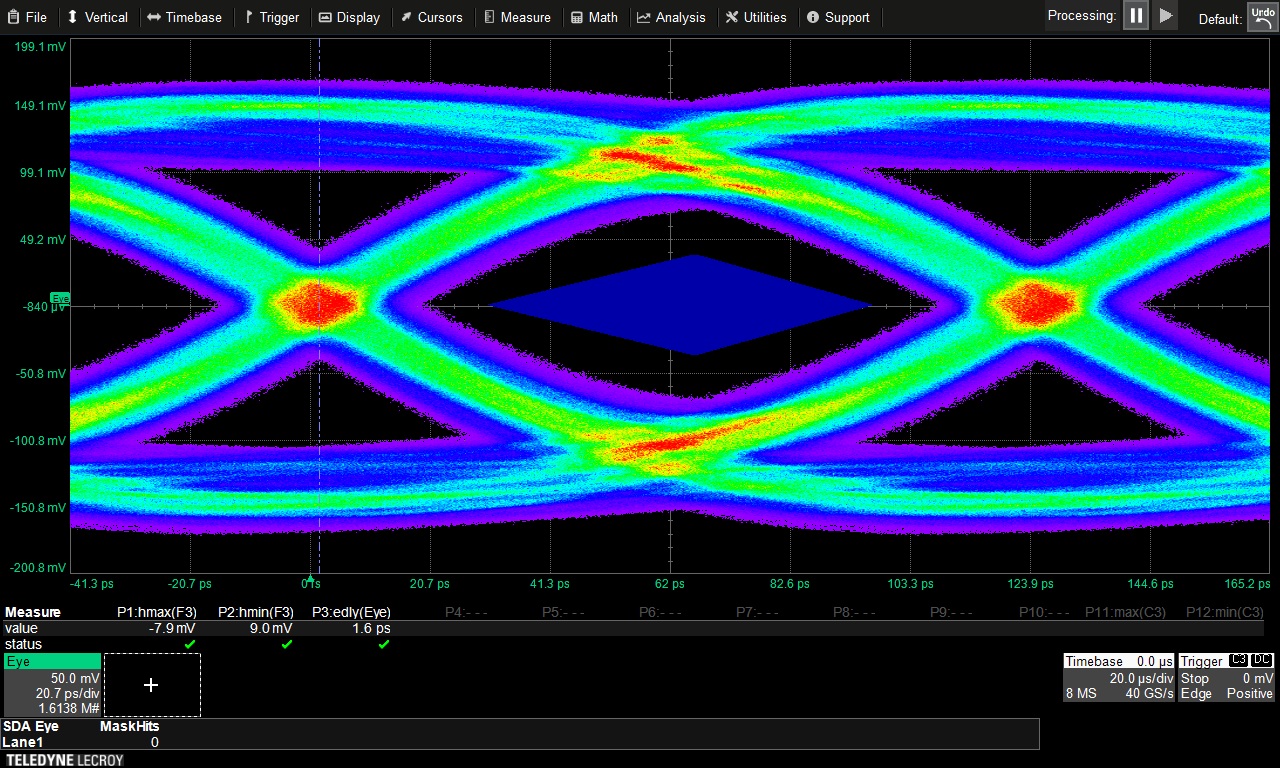Click the Undo button
The height and width of the screenshot is (768, 1280).
coord(1261,17)
